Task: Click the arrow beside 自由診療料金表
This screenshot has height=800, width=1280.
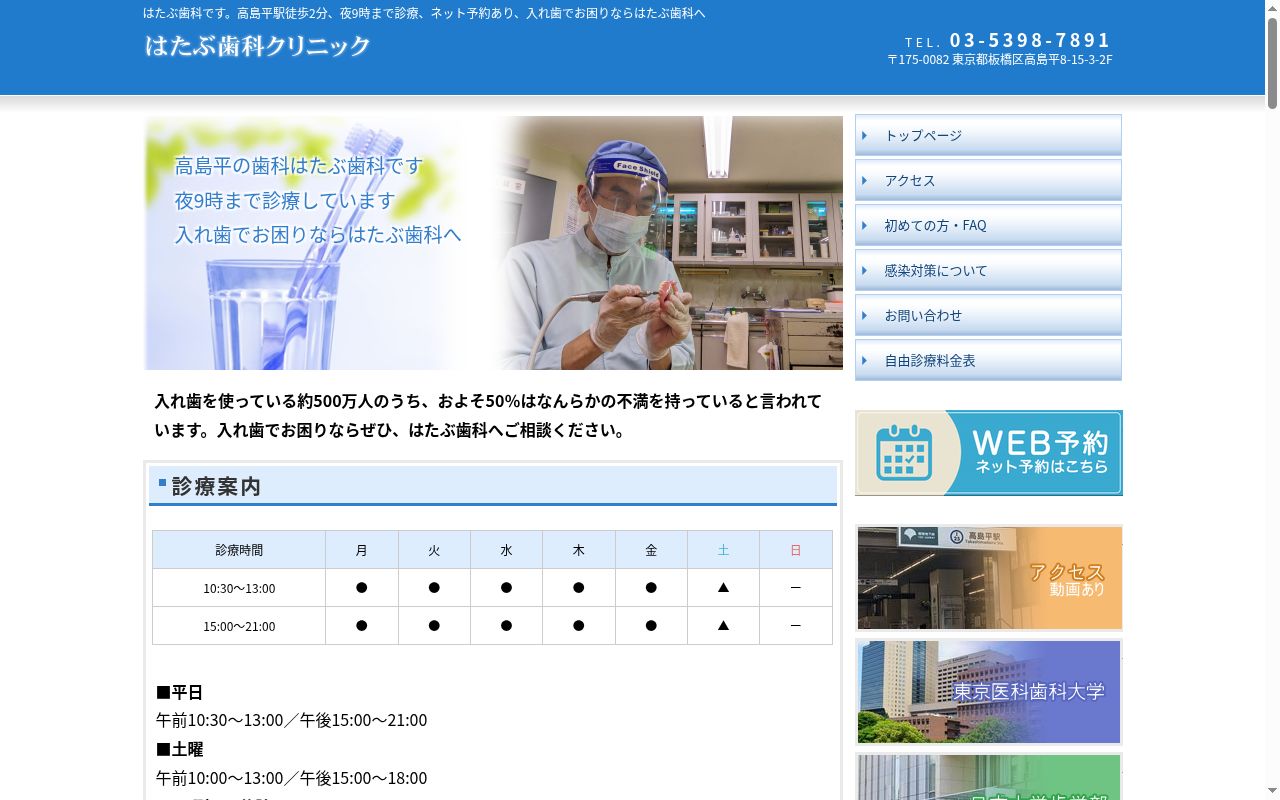Action: click(865, 360)
